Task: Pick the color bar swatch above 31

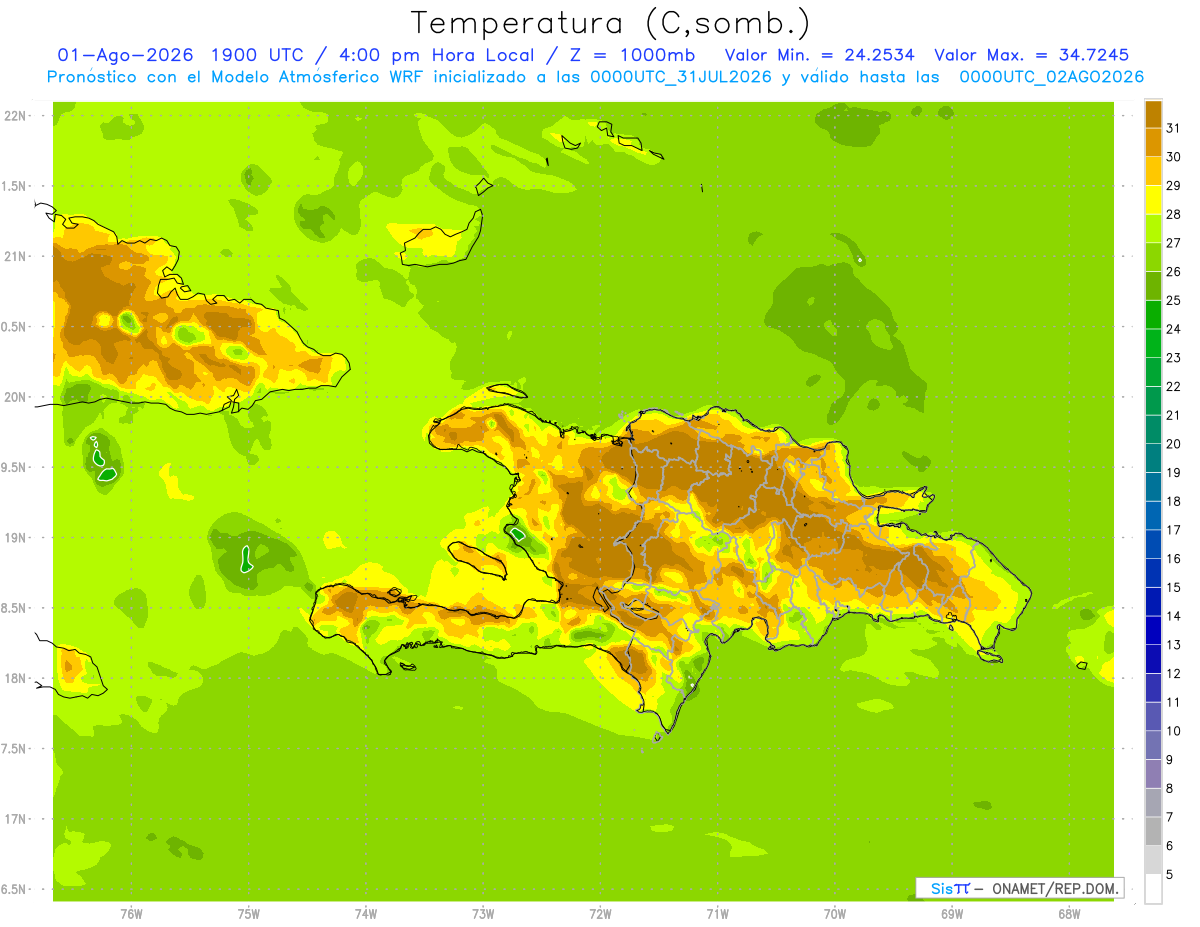Action: tap(1153, 113)
